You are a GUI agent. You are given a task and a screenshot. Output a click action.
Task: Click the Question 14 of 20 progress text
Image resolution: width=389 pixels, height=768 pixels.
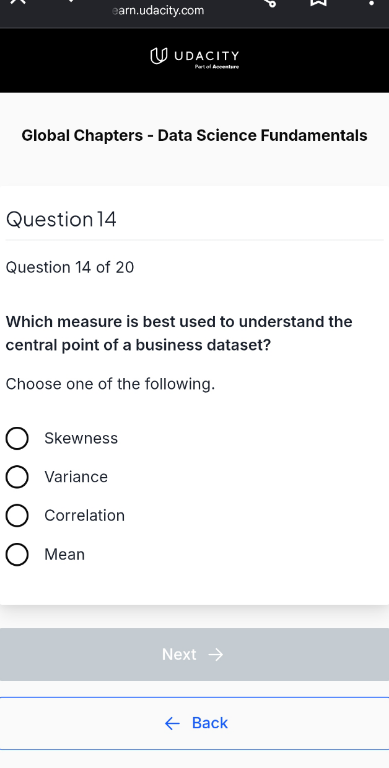coord(70,267)
